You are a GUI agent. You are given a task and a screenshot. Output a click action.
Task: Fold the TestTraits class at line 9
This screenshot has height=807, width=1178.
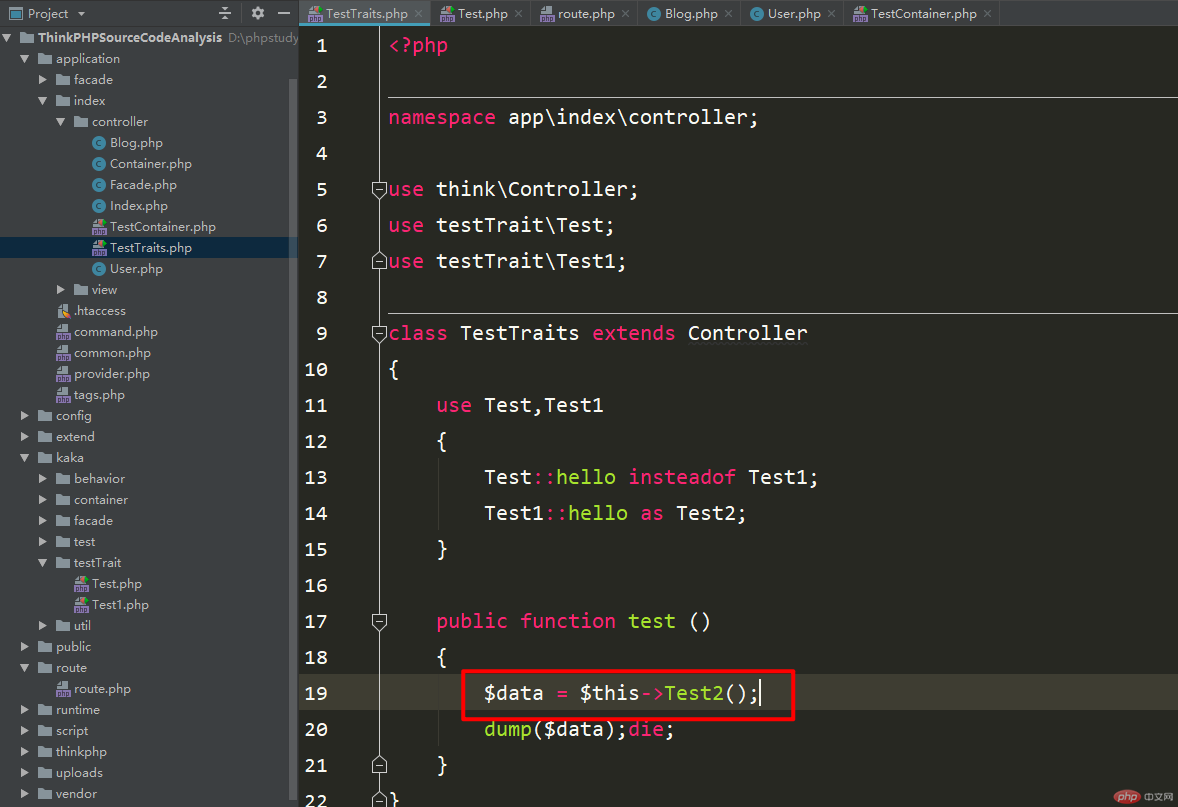point(379,334)
